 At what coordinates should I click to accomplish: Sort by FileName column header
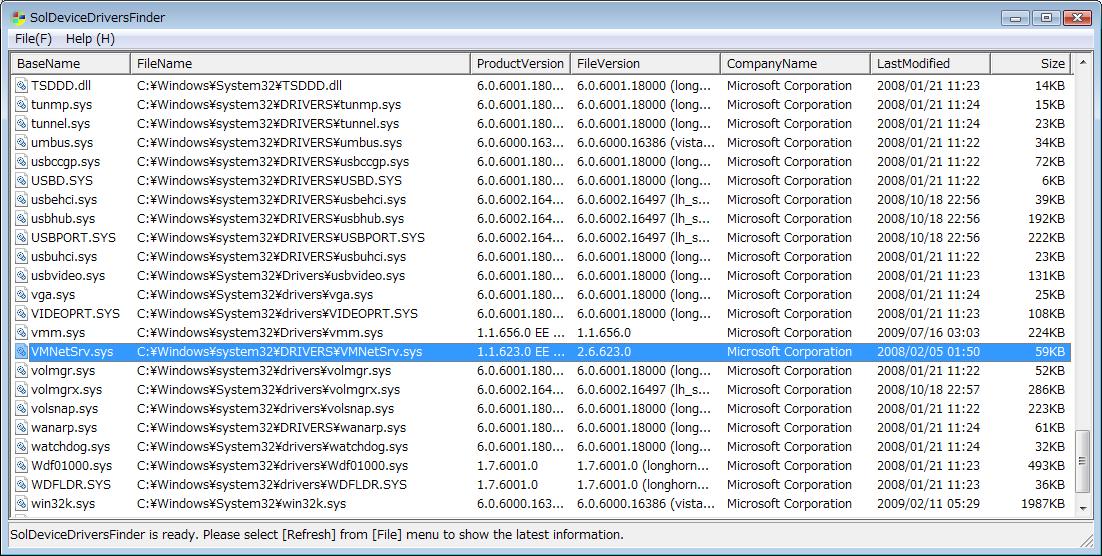(300, 63)
